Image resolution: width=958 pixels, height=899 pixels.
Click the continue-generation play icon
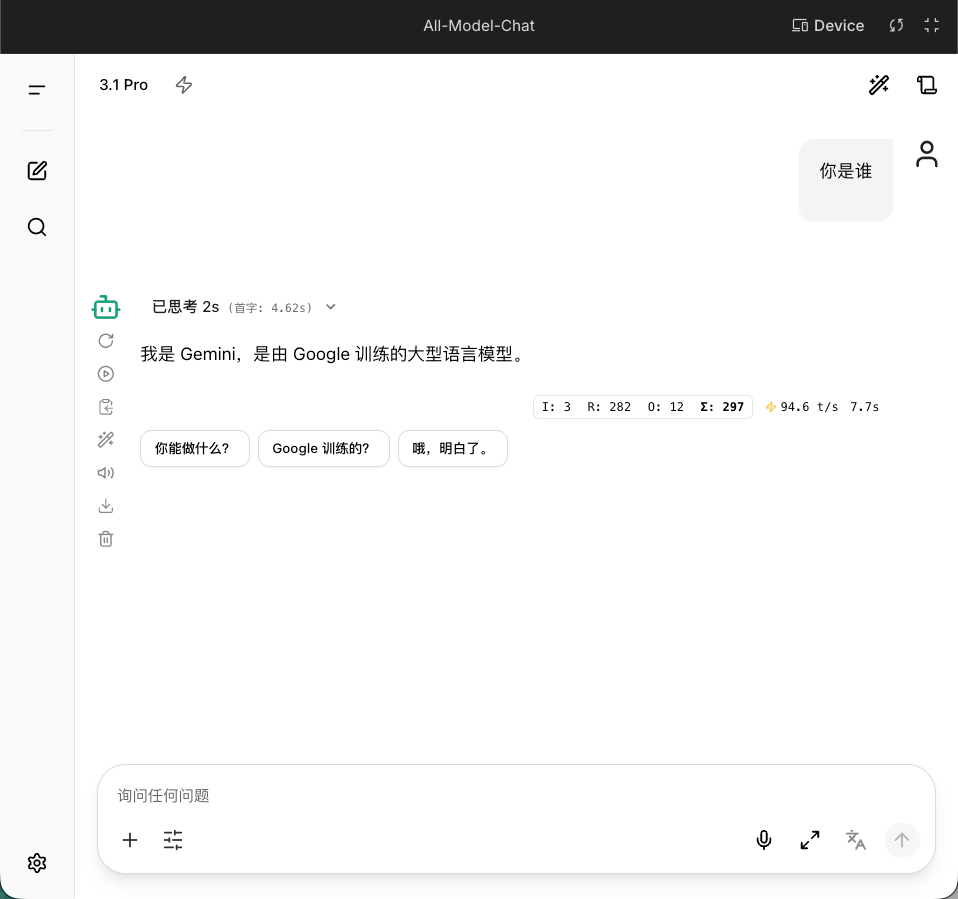(106, 373)
